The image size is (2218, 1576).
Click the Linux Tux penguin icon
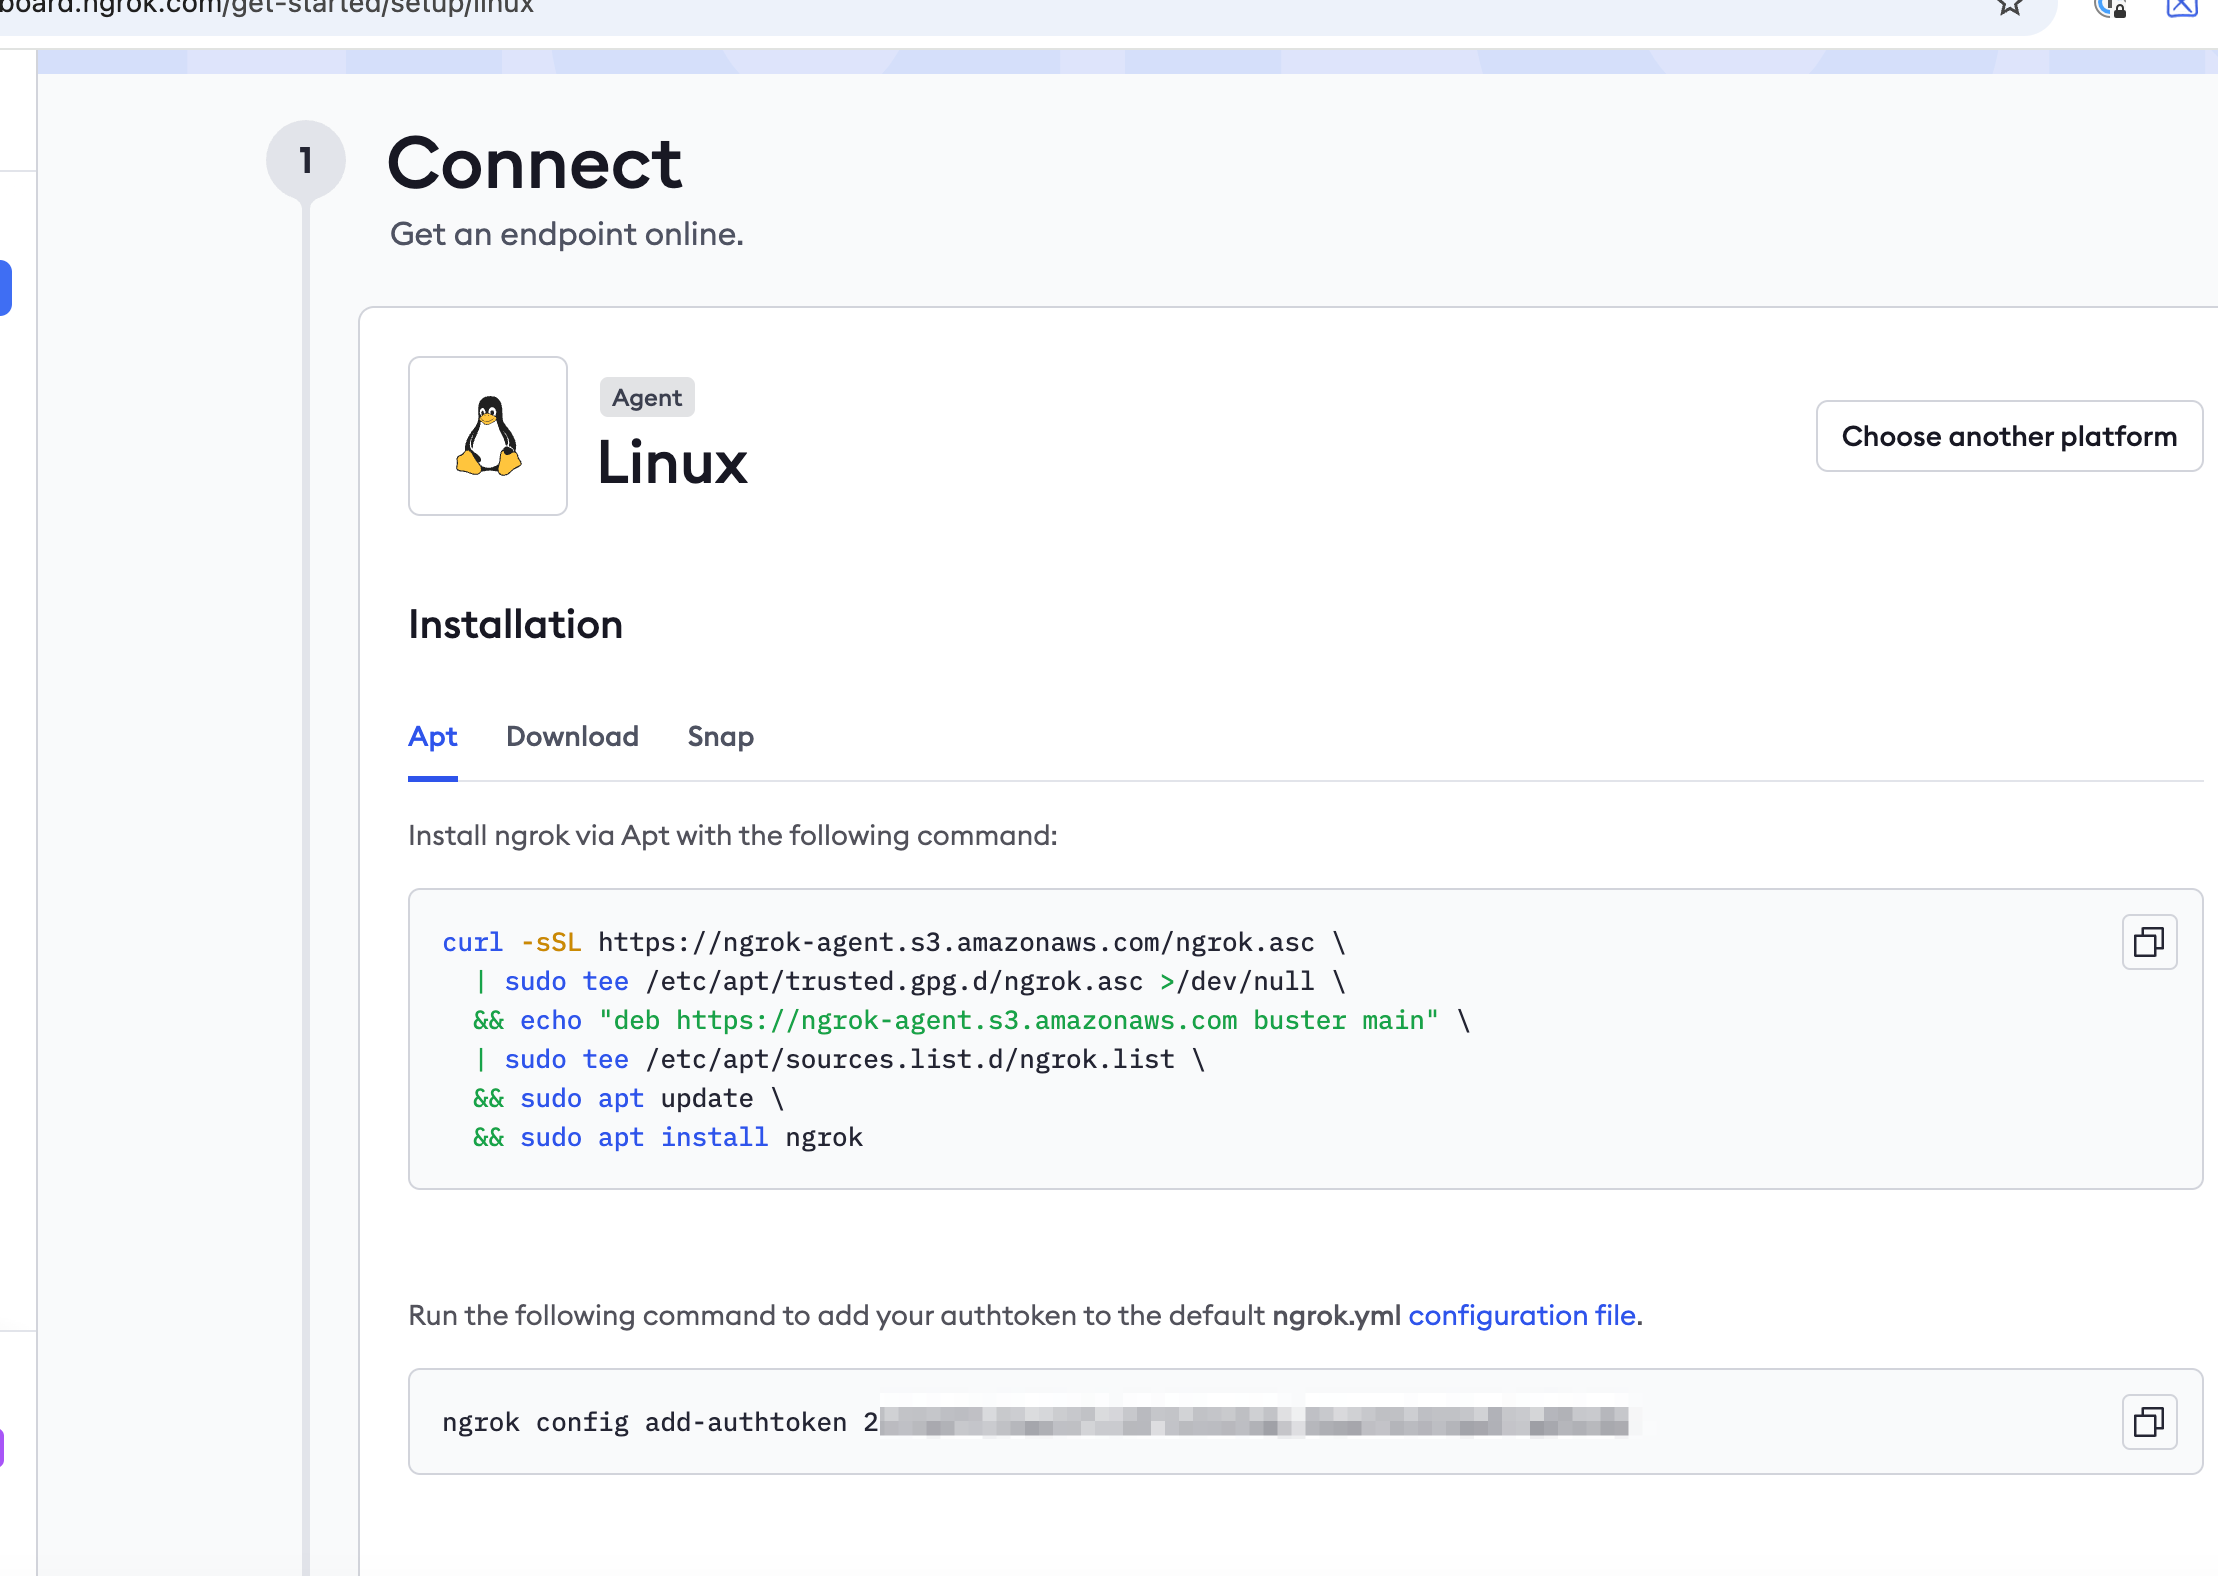coord(488,436)
